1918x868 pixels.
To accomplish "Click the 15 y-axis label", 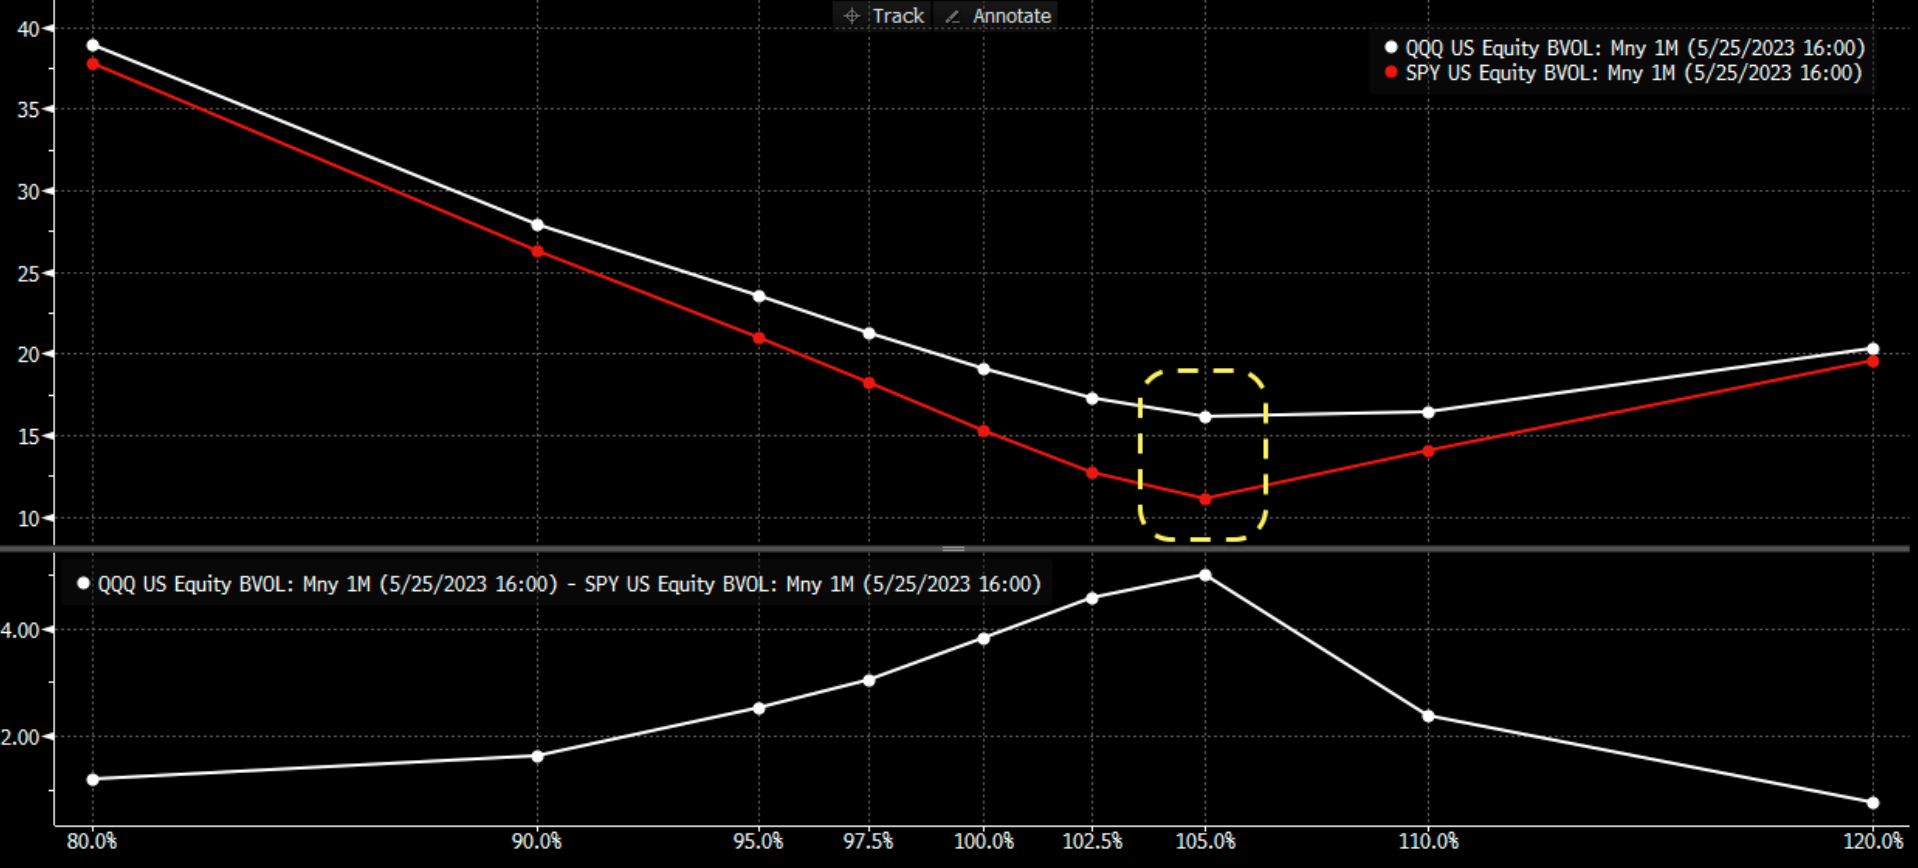I will pos(28,437).
